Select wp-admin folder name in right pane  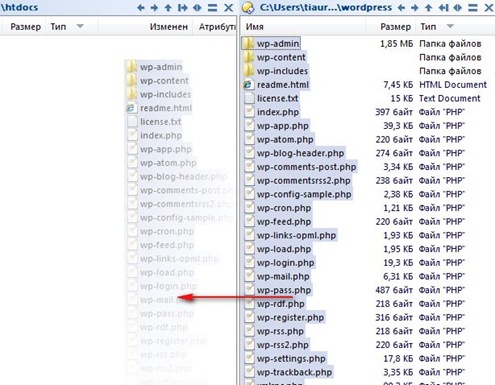pyautogui.click(x=278, y=44)
